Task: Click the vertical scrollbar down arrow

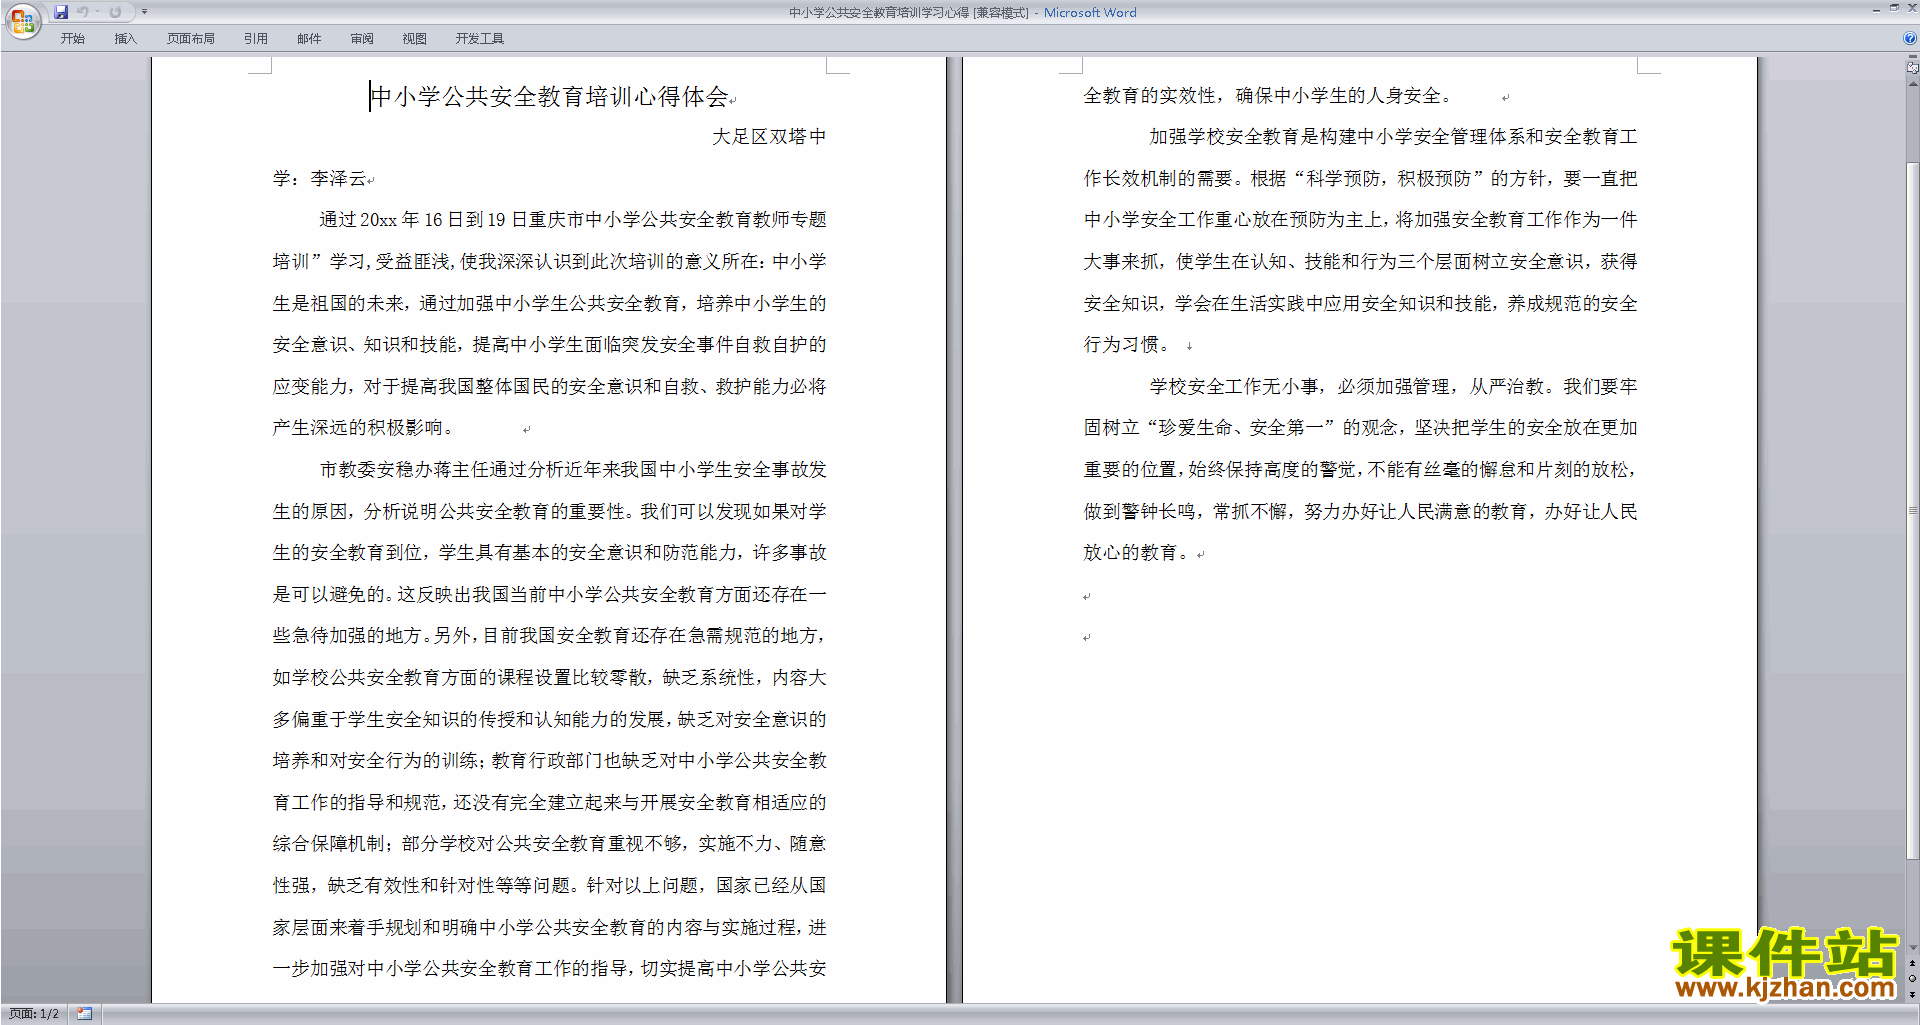Action: point(1912,948)
